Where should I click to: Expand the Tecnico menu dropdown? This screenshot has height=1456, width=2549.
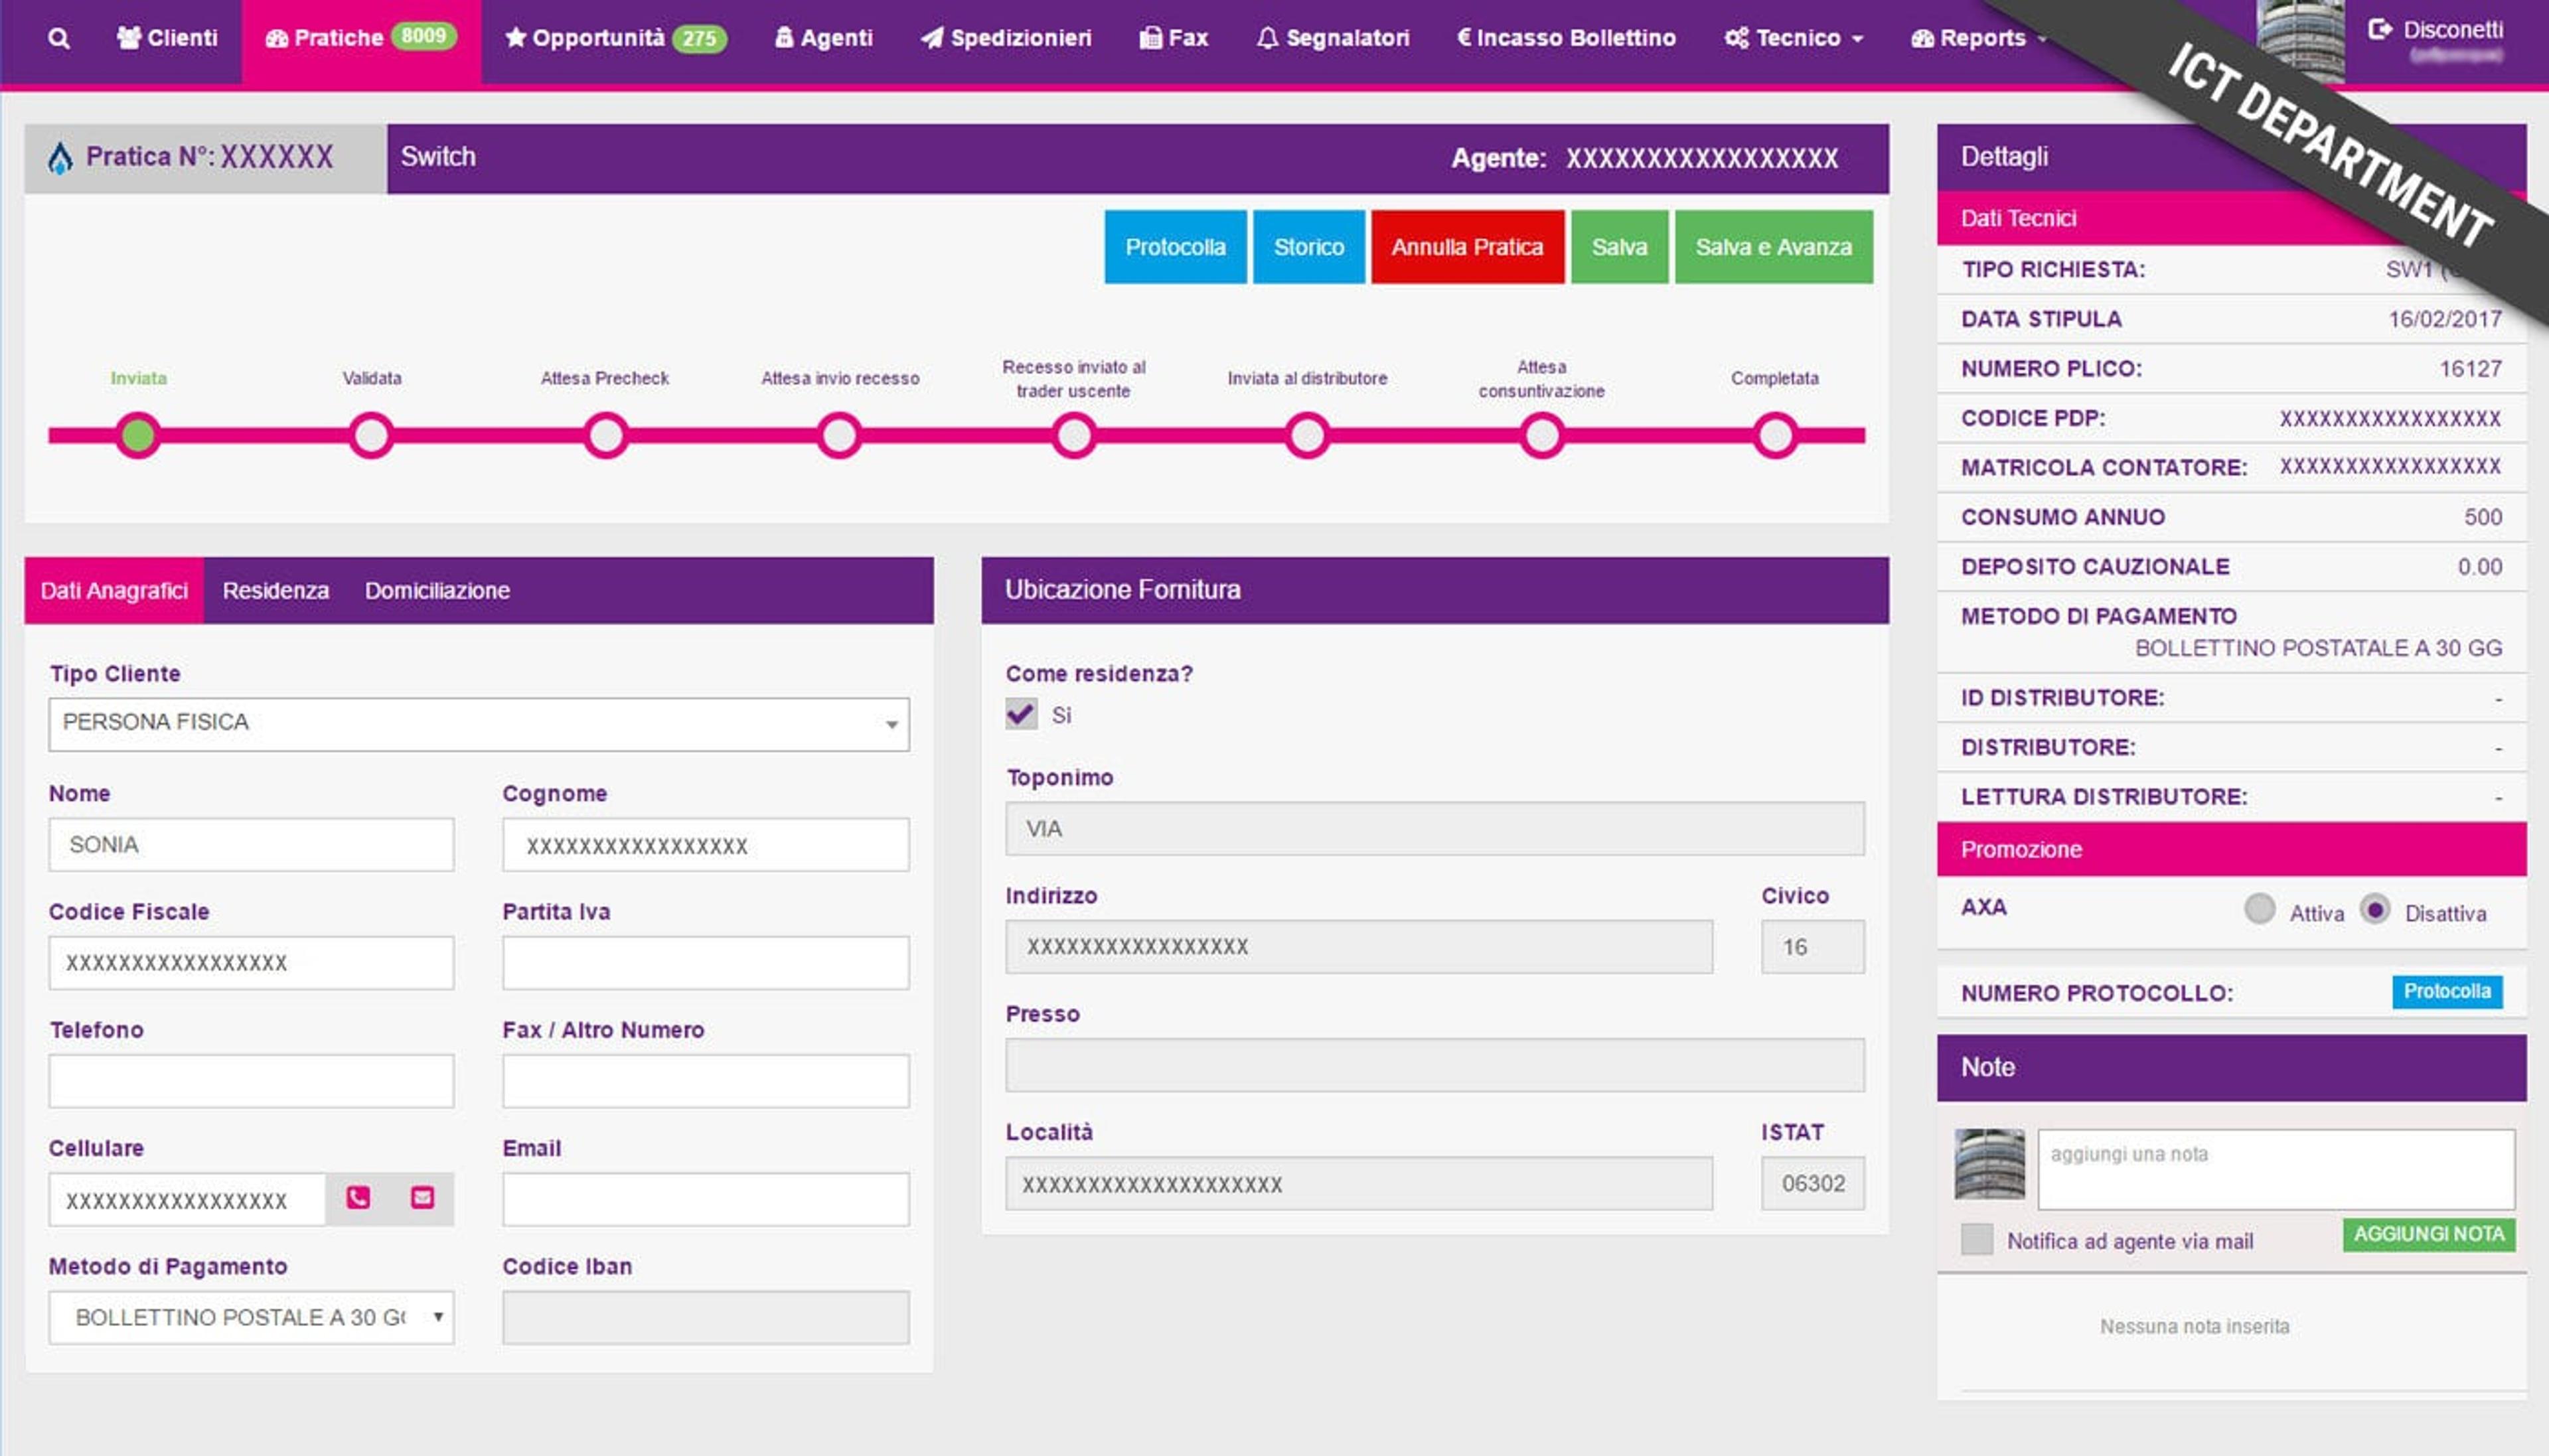[1794, 38]
